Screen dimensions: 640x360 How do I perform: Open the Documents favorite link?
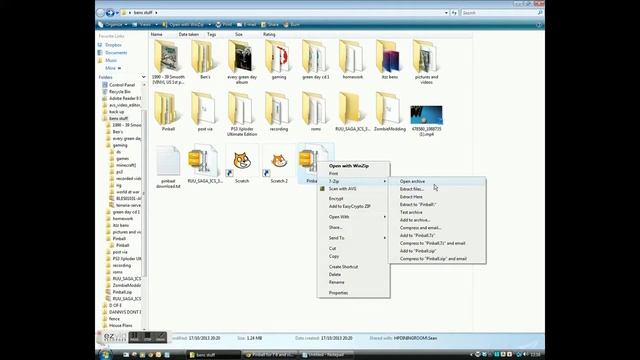coord(112,53)
